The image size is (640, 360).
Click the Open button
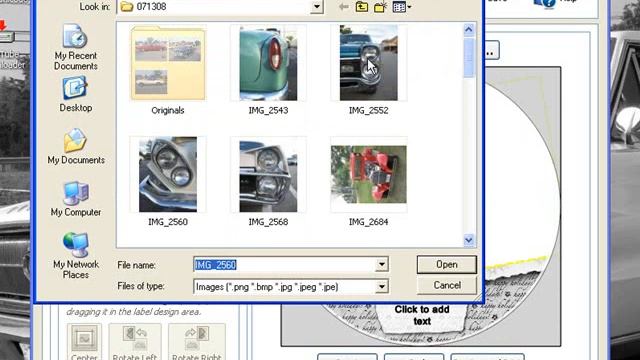(447, 264)
